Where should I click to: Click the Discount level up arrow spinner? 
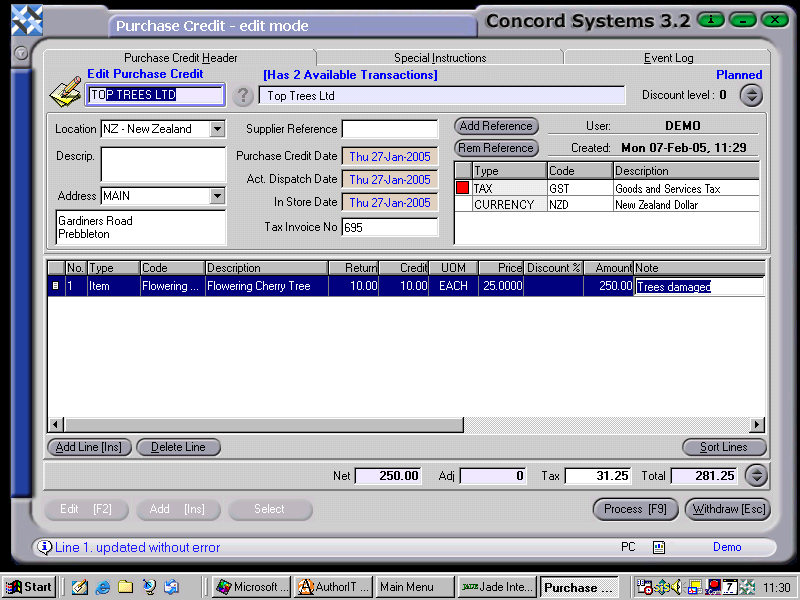click(751, 90)
